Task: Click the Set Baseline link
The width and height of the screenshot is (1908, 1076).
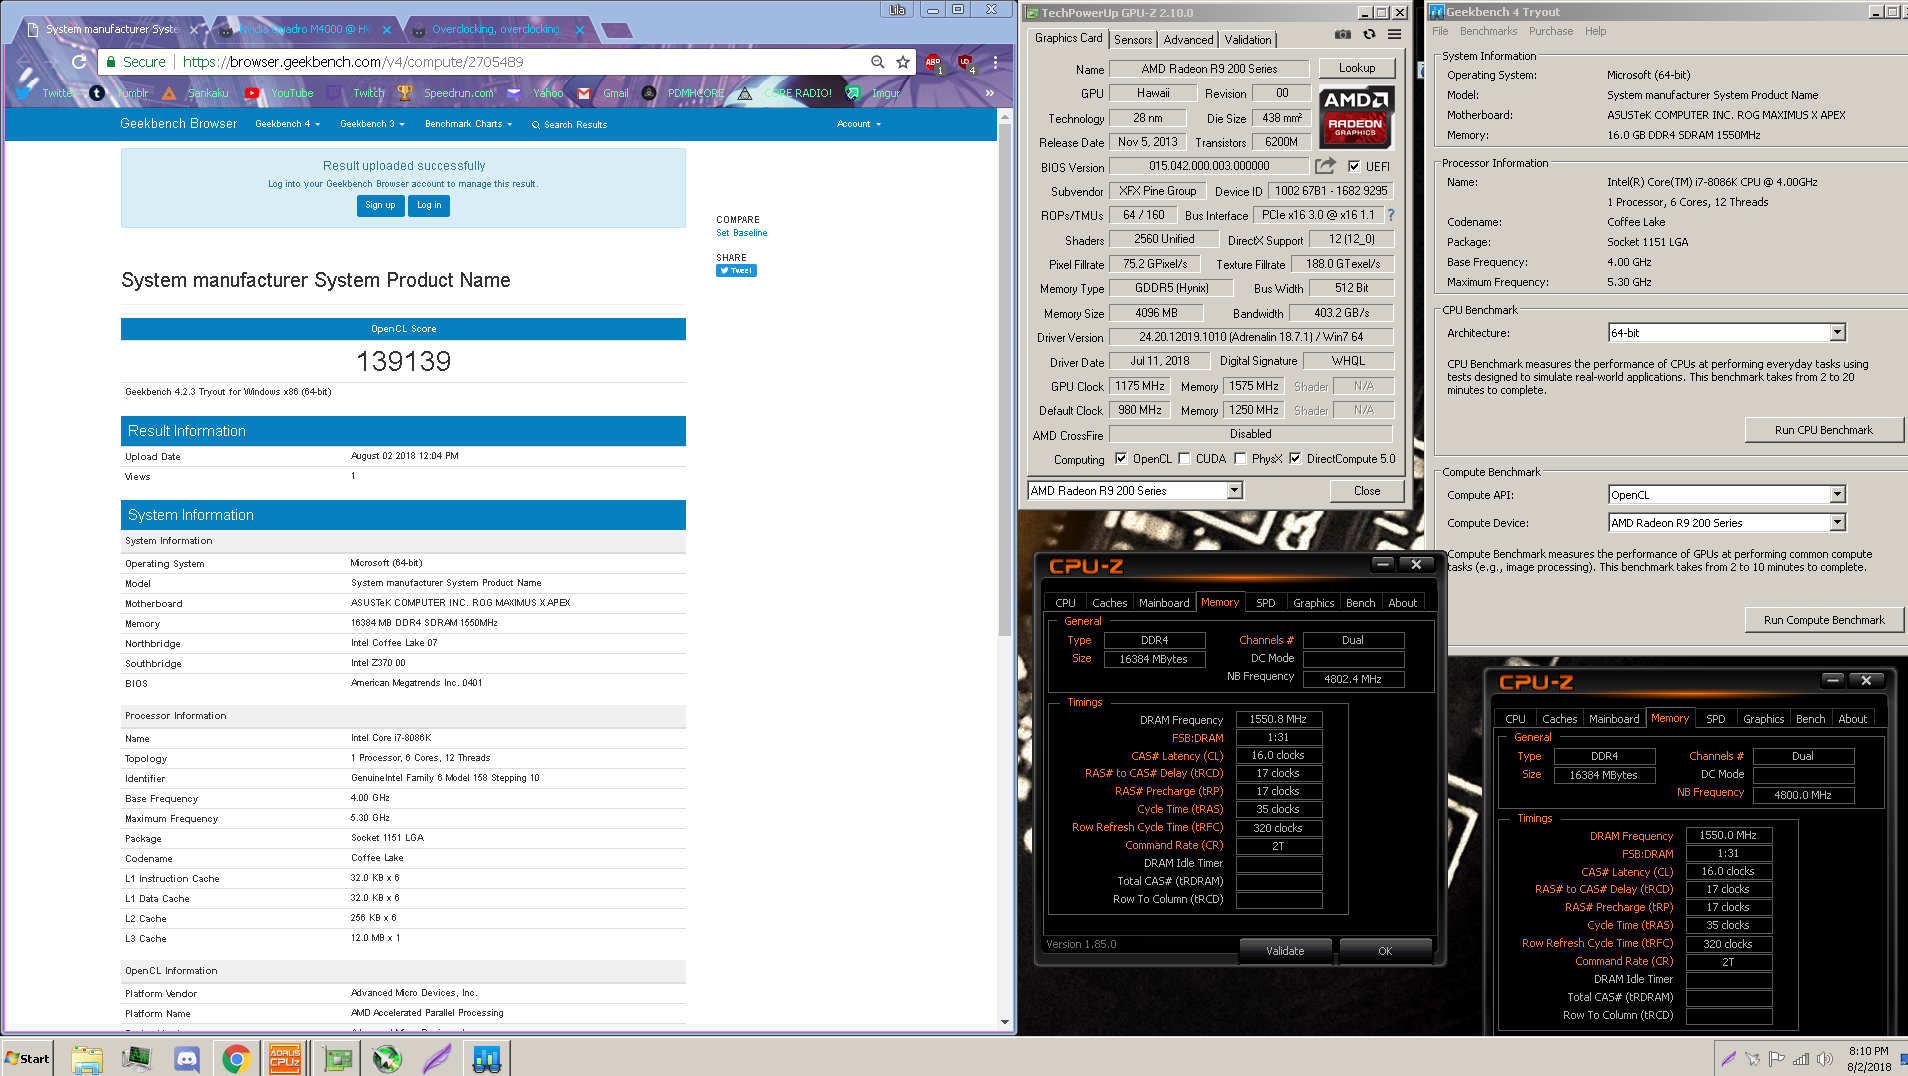Action: pos(742,233)
